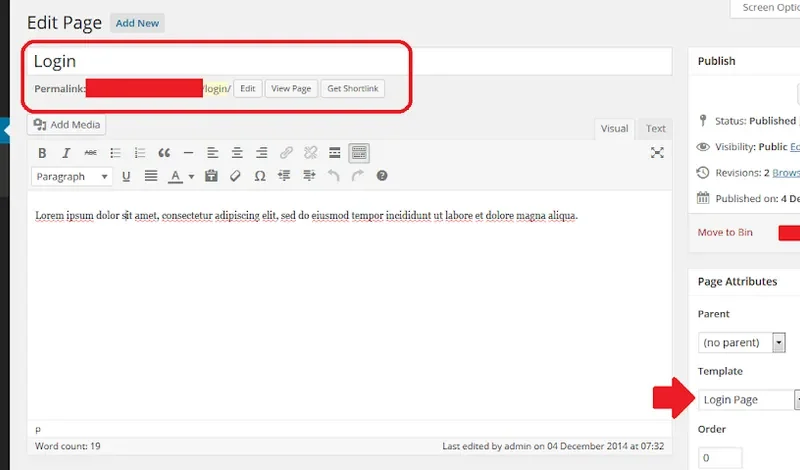Screen dimensions: 800x470
Task: Open the special character Omega tool
Action: (260, 177)
